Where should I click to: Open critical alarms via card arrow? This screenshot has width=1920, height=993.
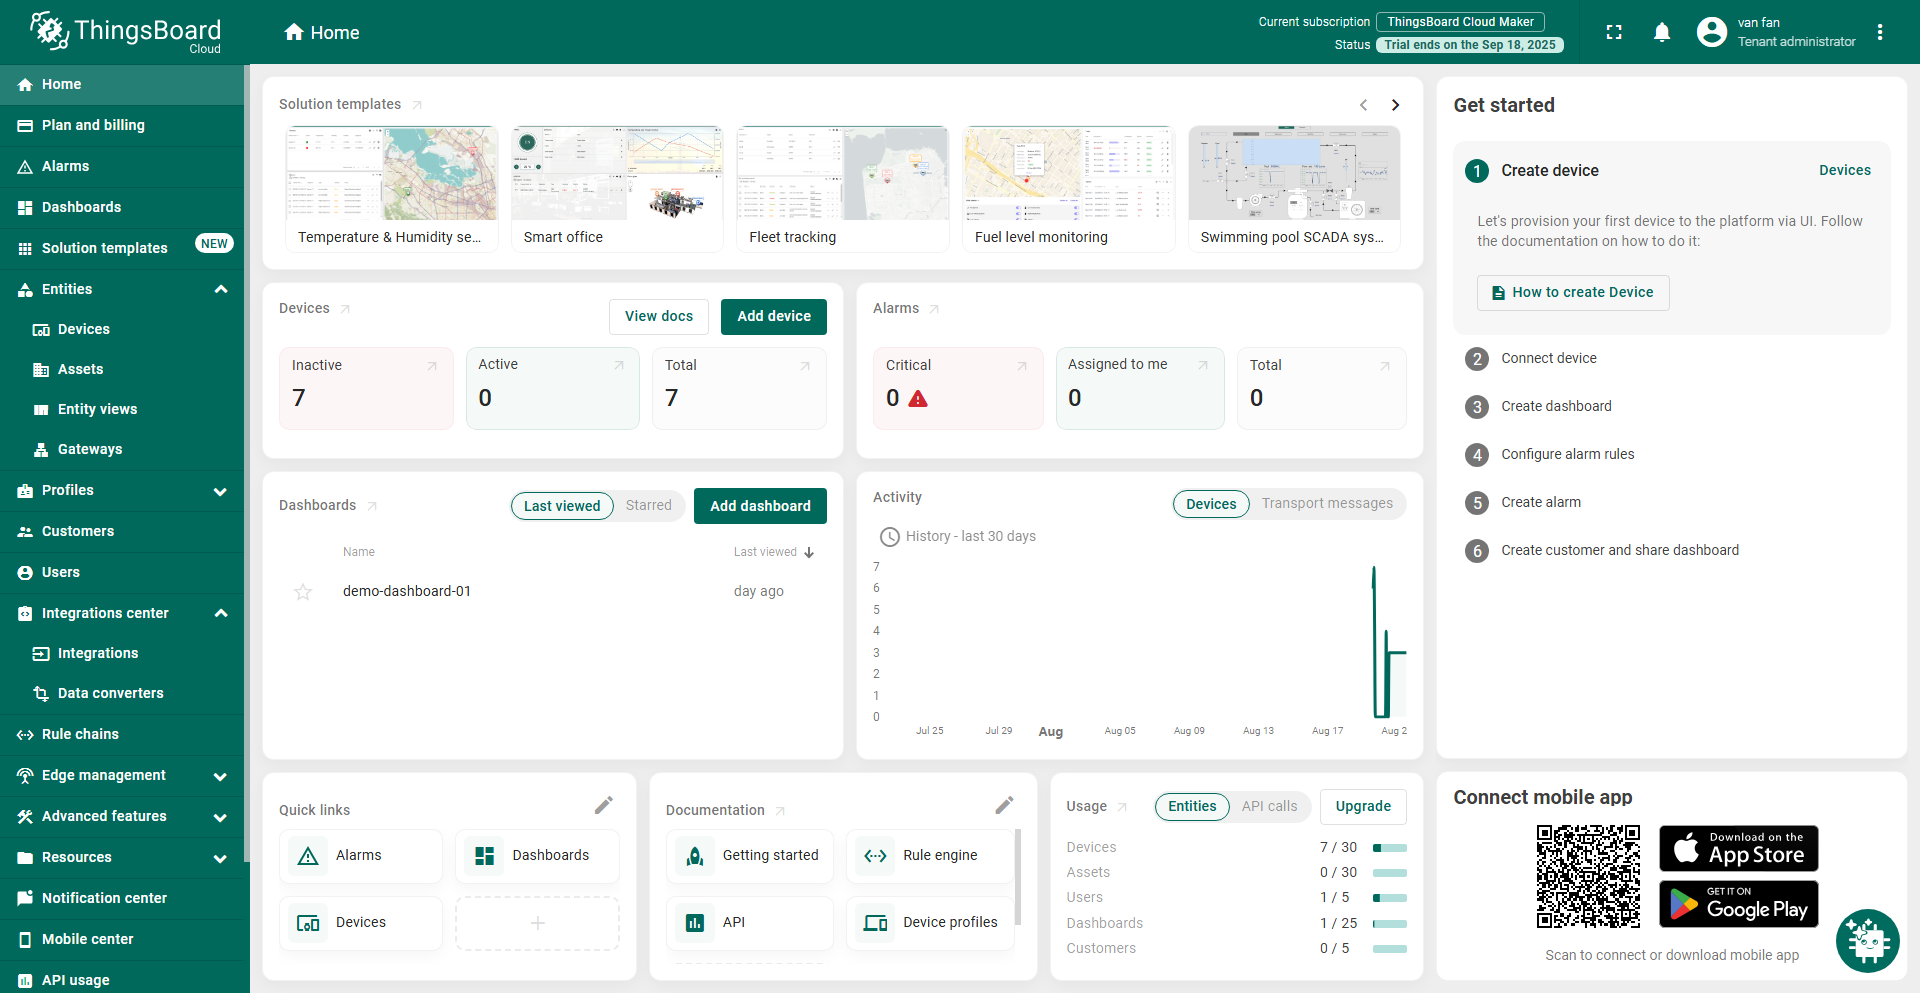tap(1022, 366)
